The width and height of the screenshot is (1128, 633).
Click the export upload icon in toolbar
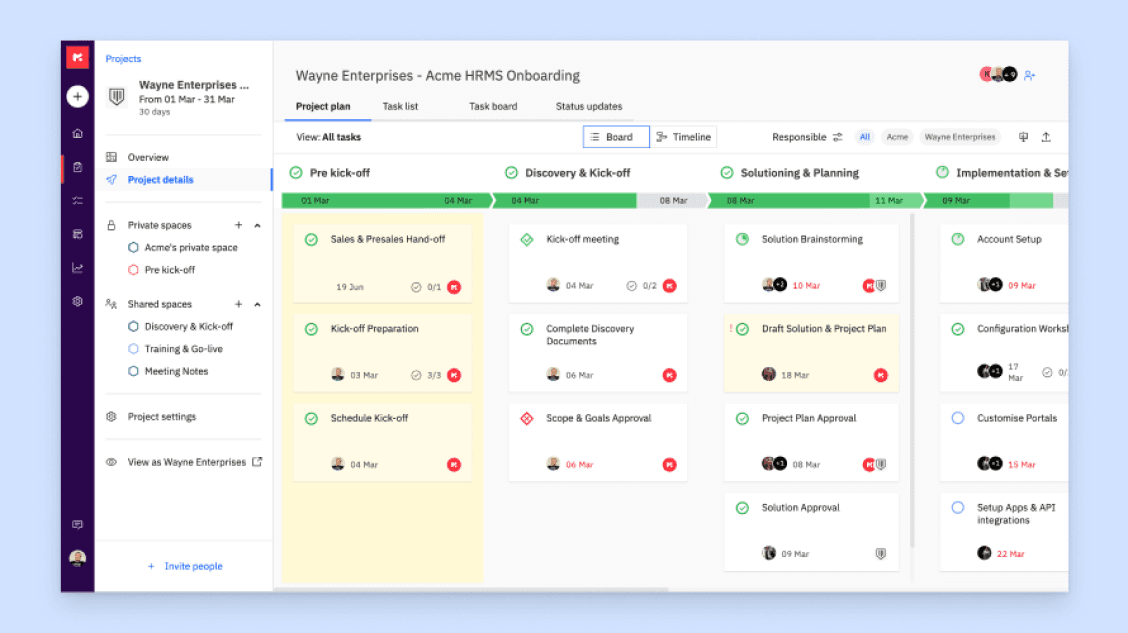[x=1046, y=137]
